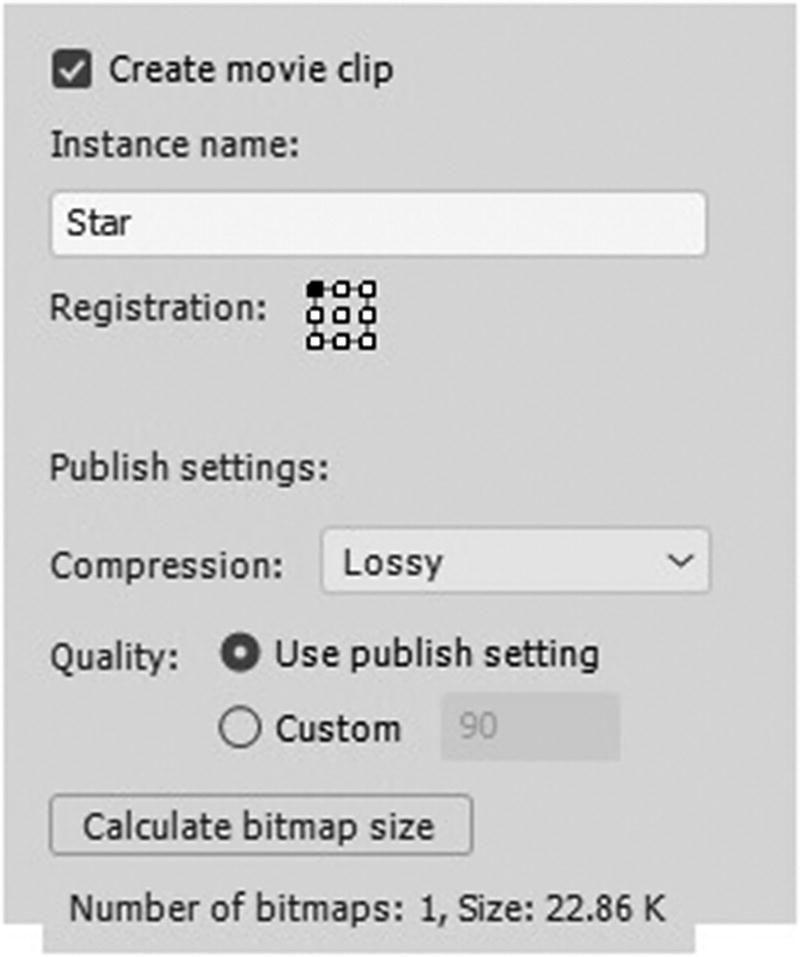Click the Use publish setting label text
This screenshot has height=957, width=800.
tap(437, 654)
